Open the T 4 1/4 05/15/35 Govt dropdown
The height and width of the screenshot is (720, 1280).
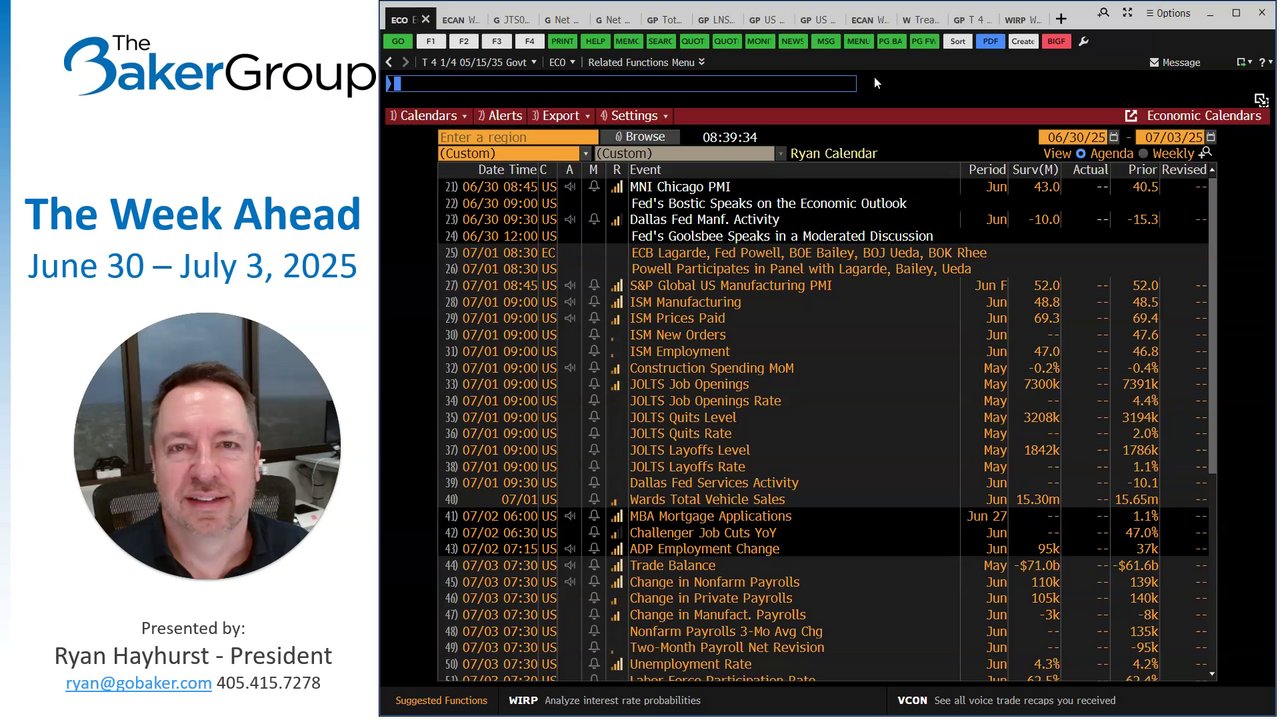(x=479, y=62)
